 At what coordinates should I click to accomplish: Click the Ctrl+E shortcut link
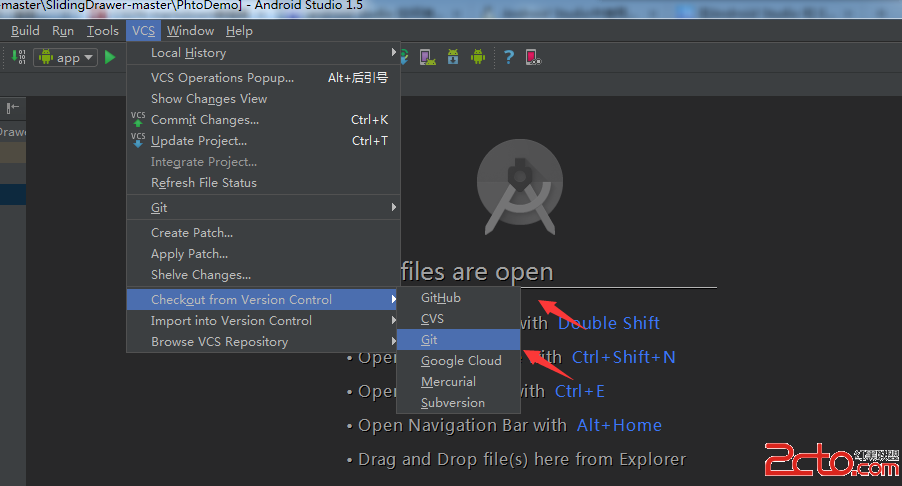coord(580,391)
